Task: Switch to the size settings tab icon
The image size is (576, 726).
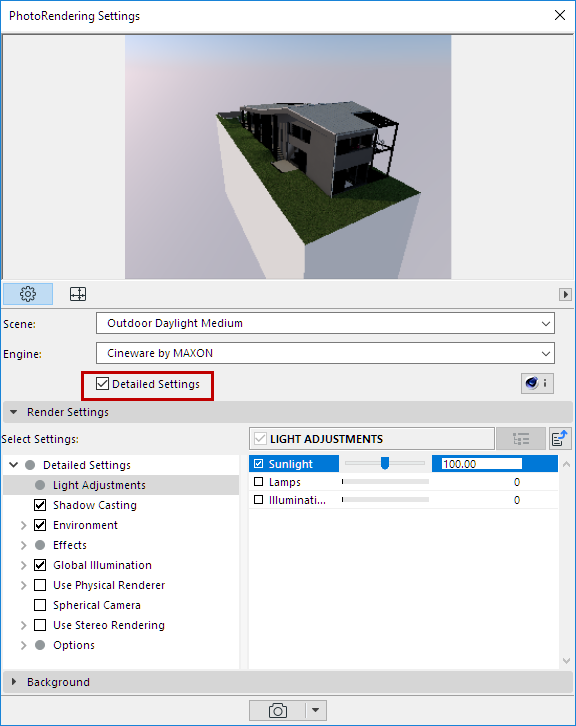Action: [x=78, y=294]
